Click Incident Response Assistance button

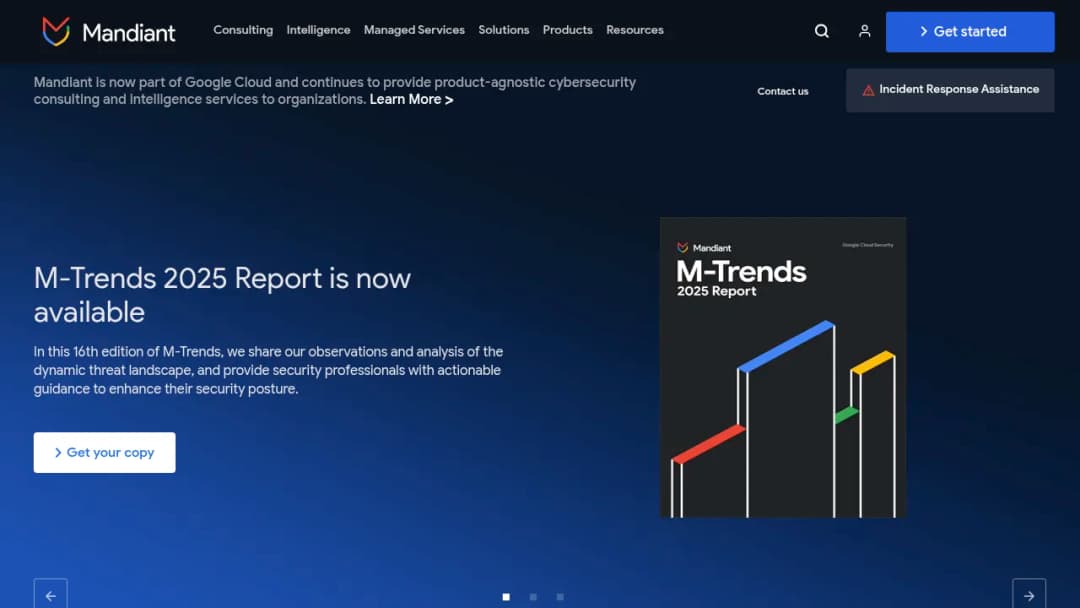950,90
